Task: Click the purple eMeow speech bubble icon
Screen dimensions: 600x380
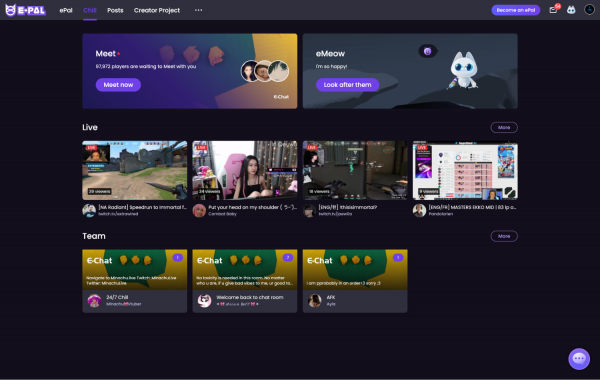Action: (x=427, y=51)
